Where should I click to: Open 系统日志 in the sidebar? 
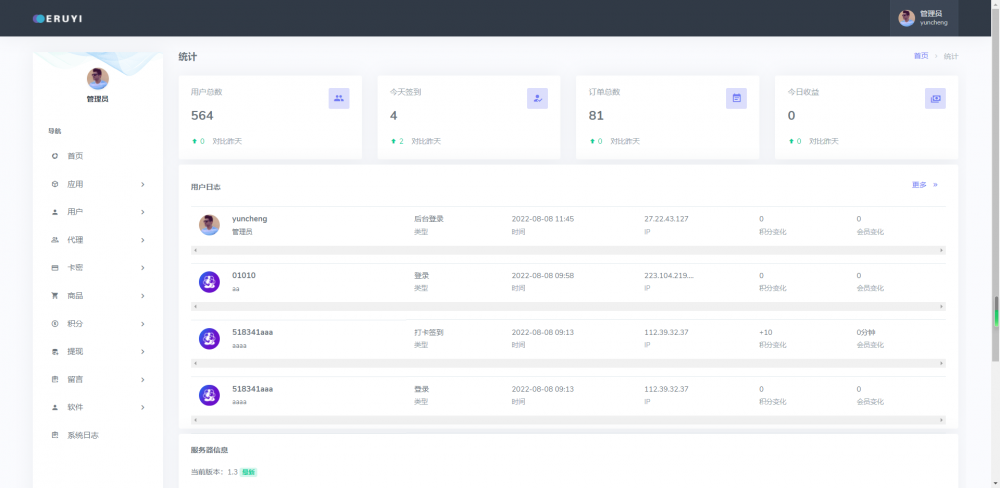(x=82, y=435)
